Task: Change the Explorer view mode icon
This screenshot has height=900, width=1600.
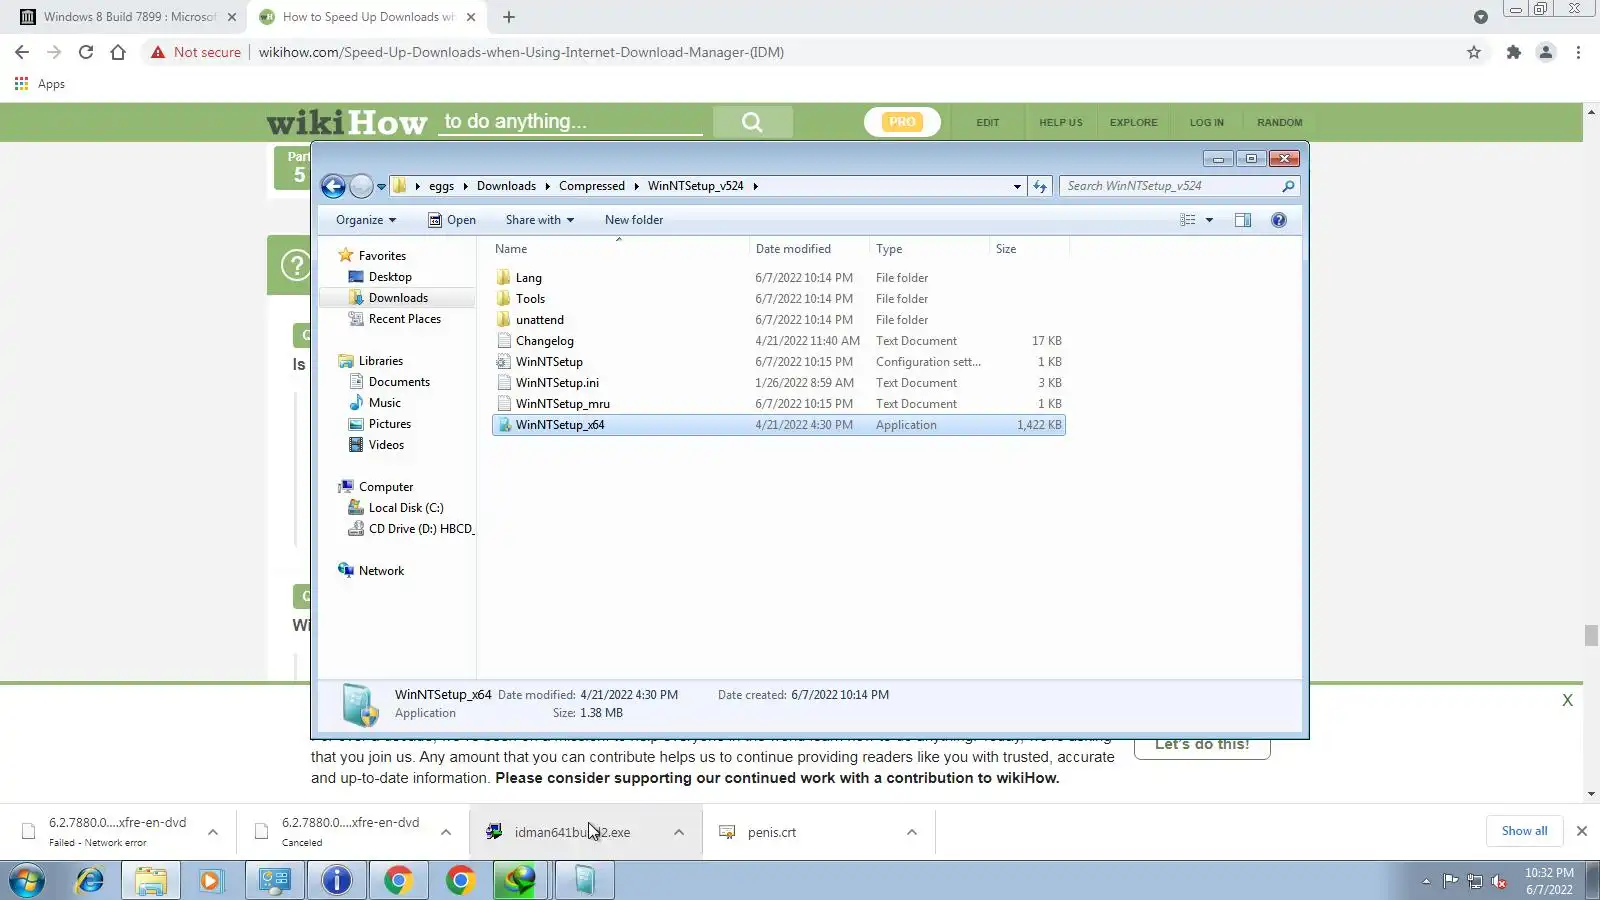Action: click(1188, 220)
